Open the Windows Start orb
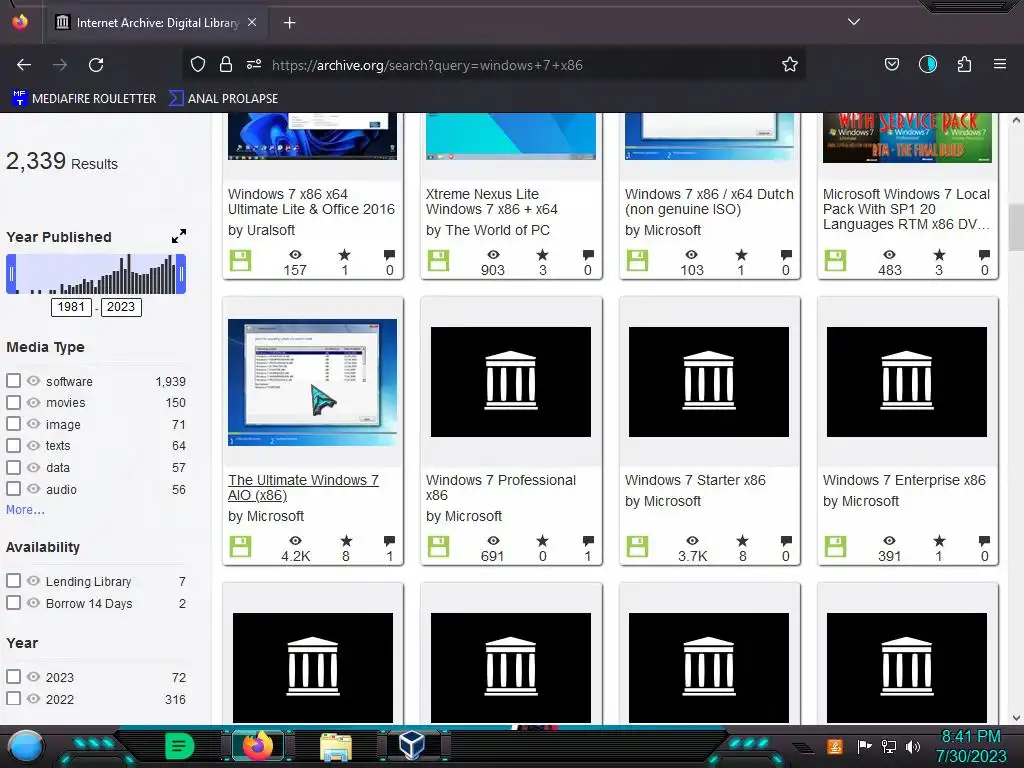The height and width of the screenshot is (768, 1024). [26, 746]
